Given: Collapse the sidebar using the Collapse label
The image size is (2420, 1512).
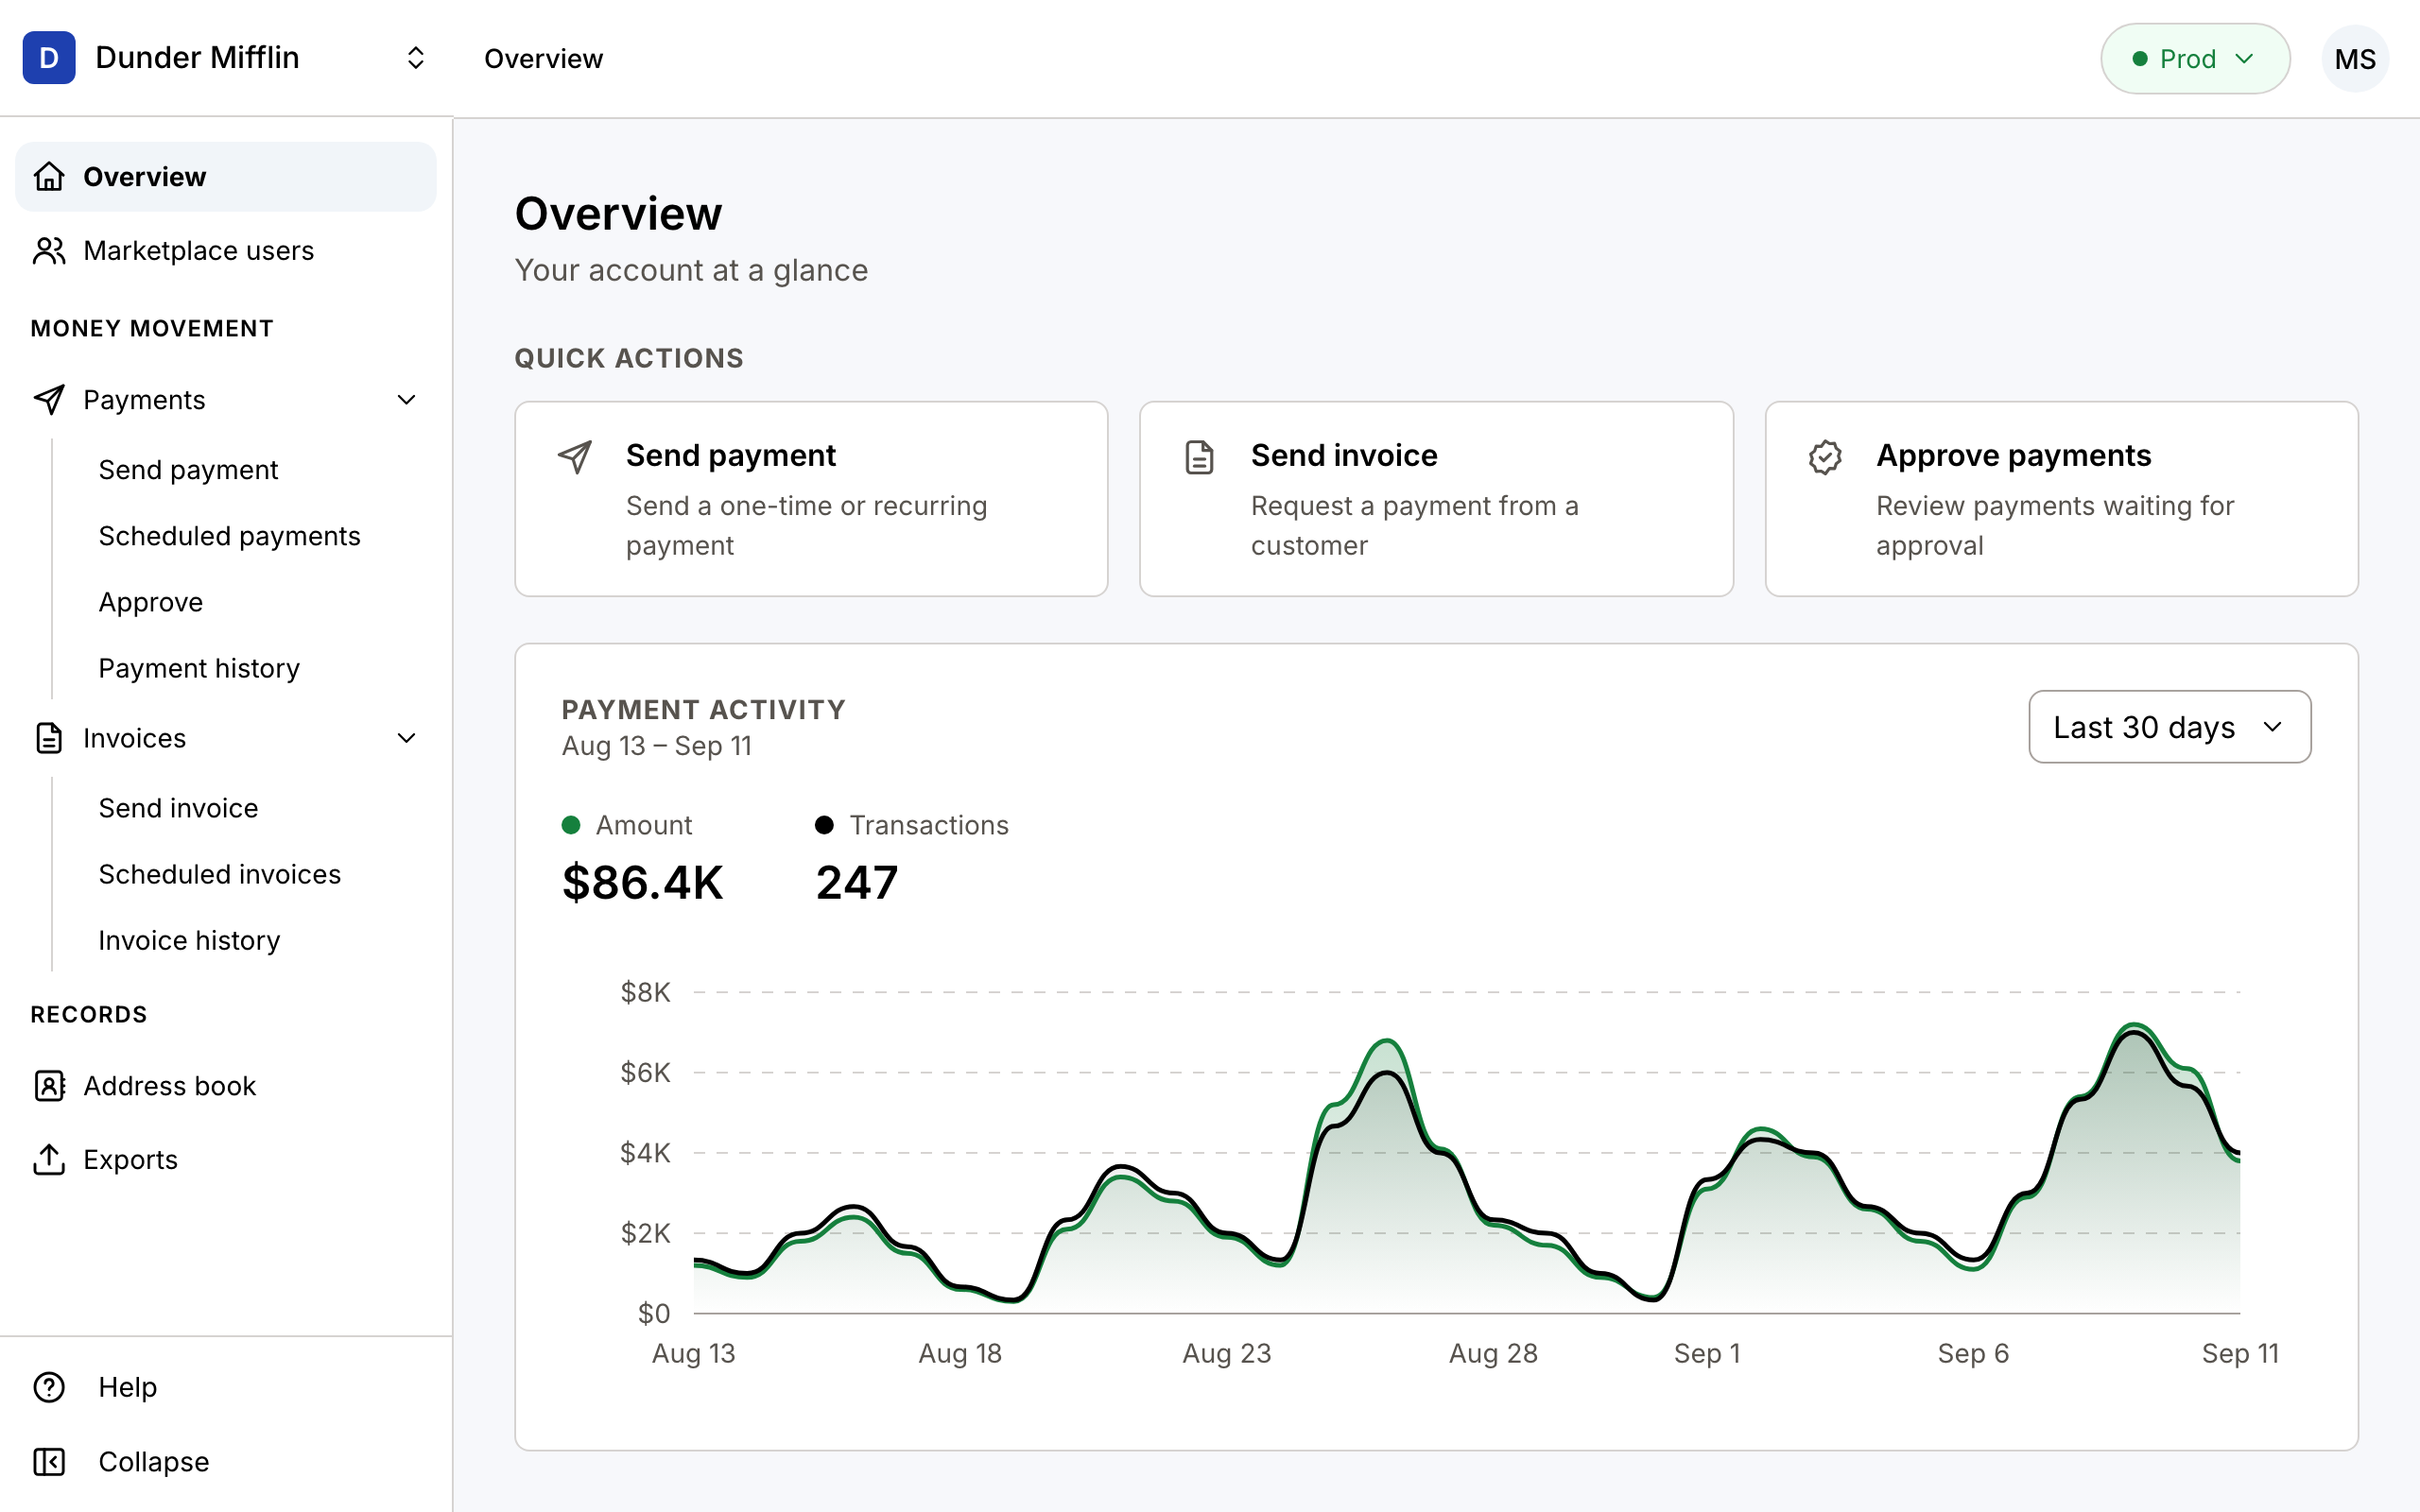Looking at the screenshot, I should tap(154, 1462).
